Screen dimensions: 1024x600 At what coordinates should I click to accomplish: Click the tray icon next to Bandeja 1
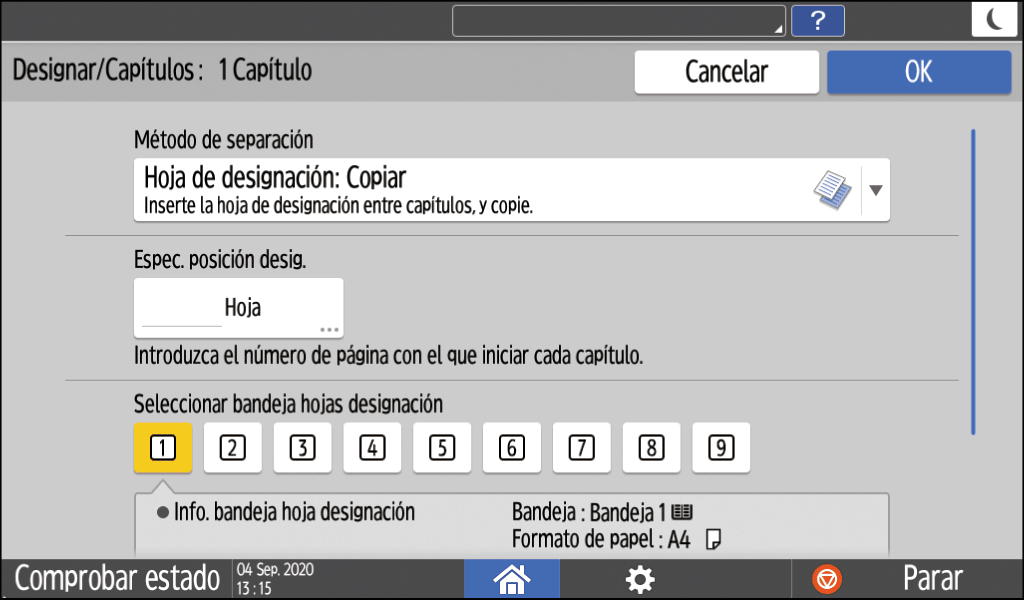[683, 513]
